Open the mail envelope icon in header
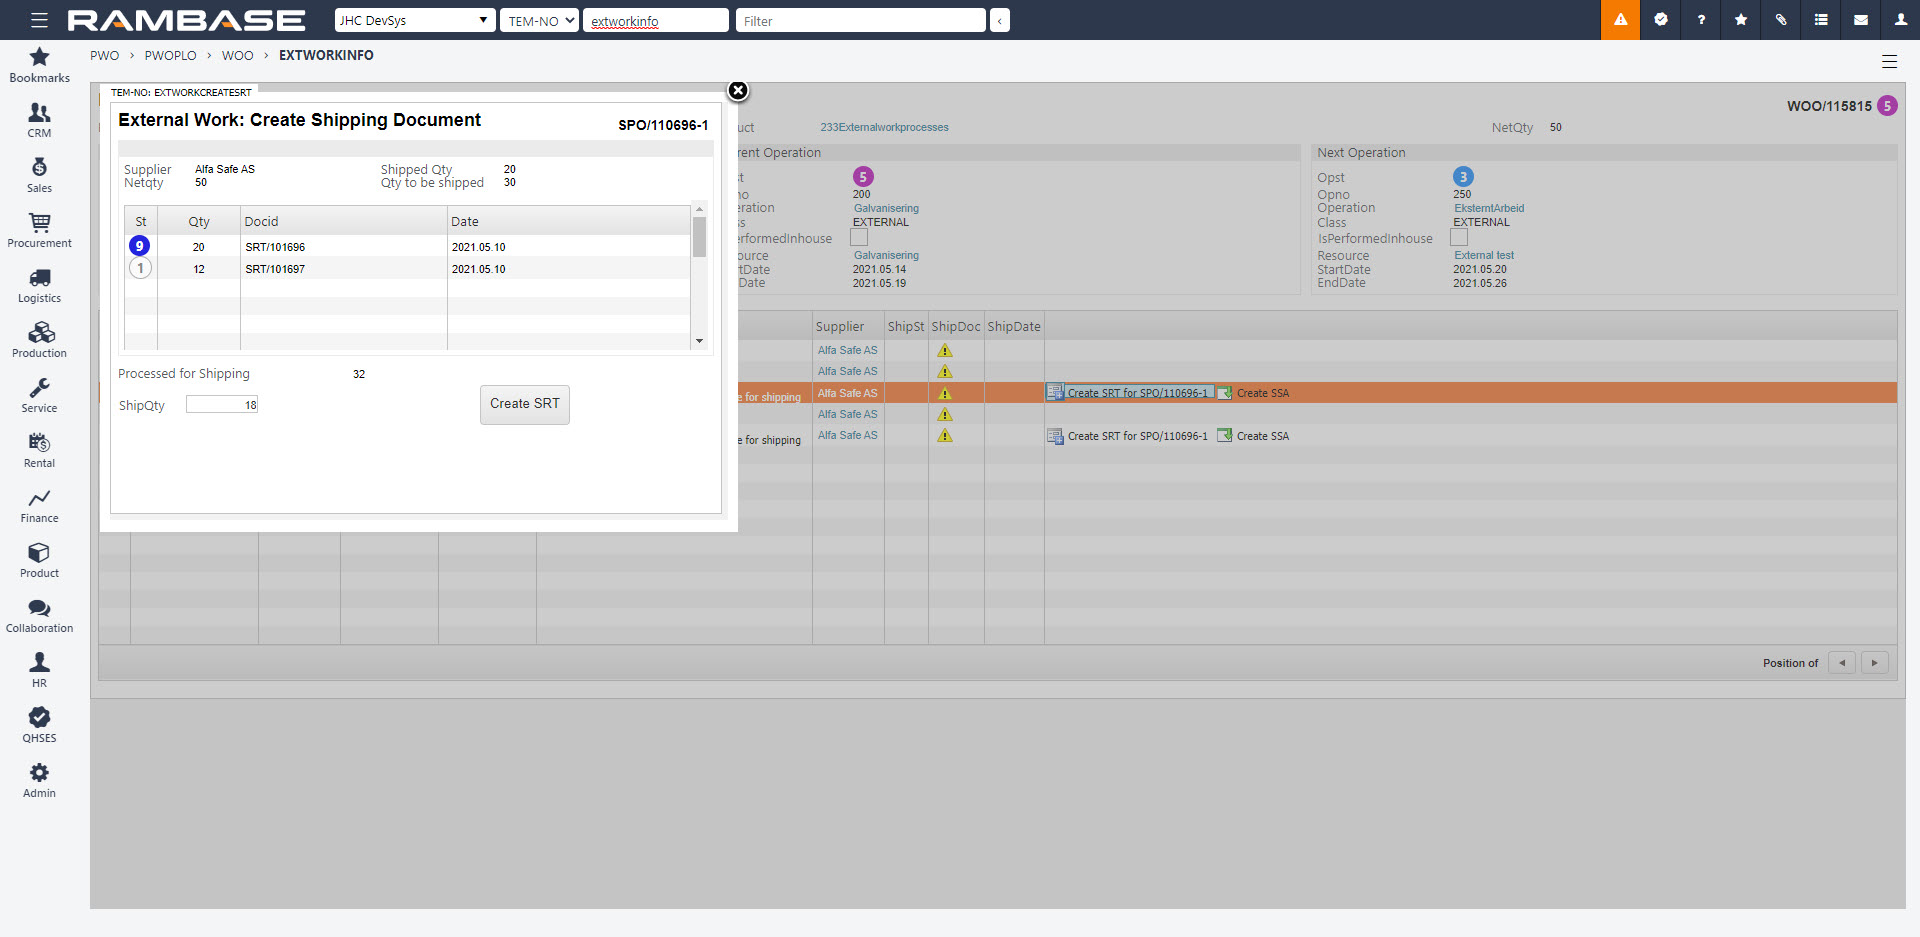The height and width of the screenshot is (937, 1920). [x=1860, y=20]
